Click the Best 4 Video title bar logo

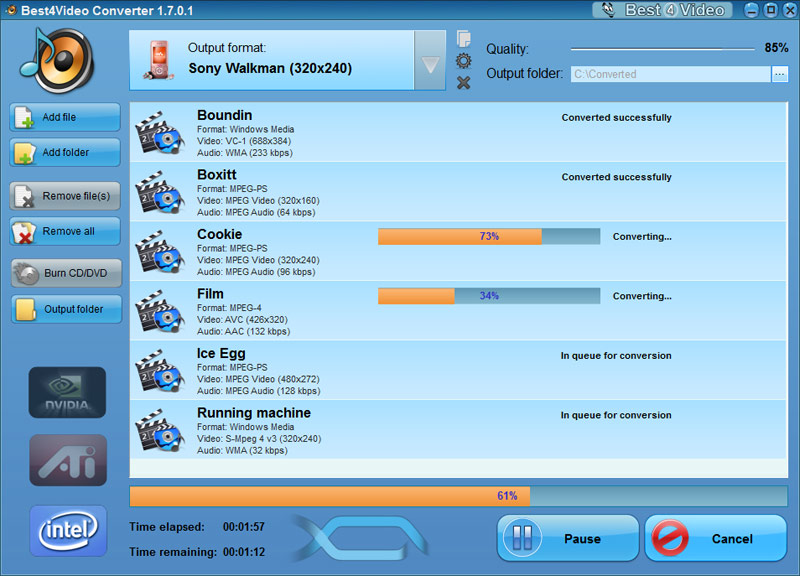(x=662, y=10)
